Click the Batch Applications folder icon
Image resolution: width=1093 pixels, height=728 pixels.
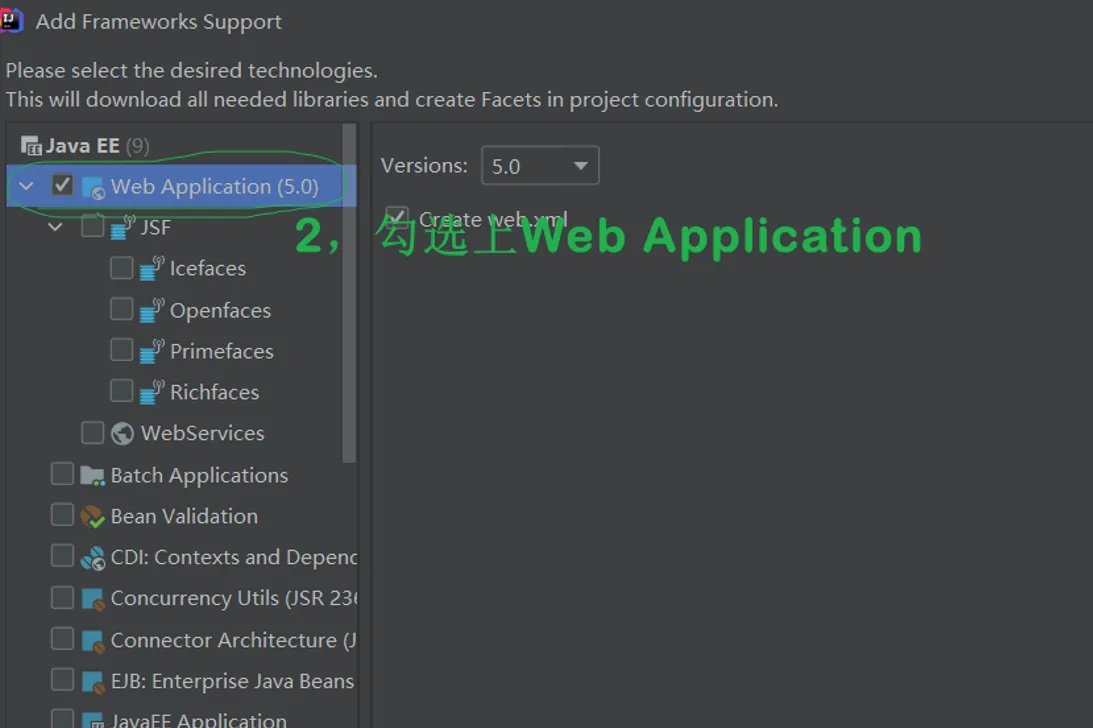[93, 476]
